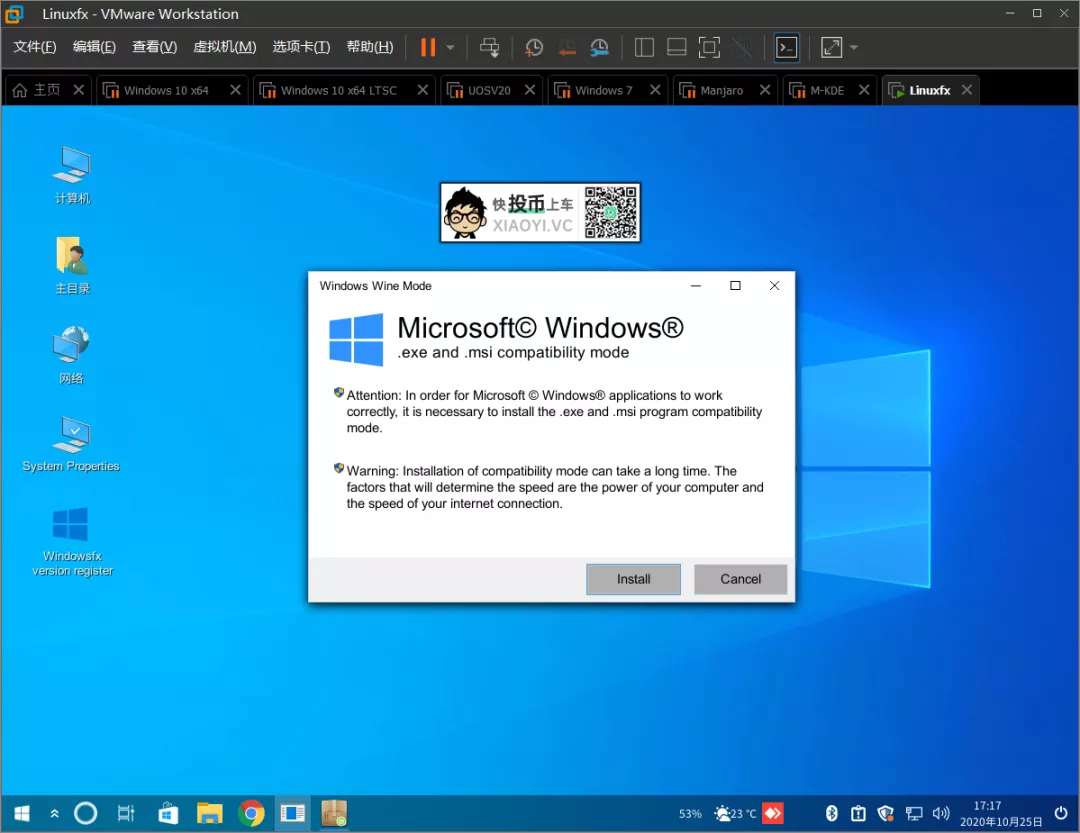This screenshot has width=1080, height=833.
Task: Expand the stretch display dropdown arrow
Action: point(854,48)
